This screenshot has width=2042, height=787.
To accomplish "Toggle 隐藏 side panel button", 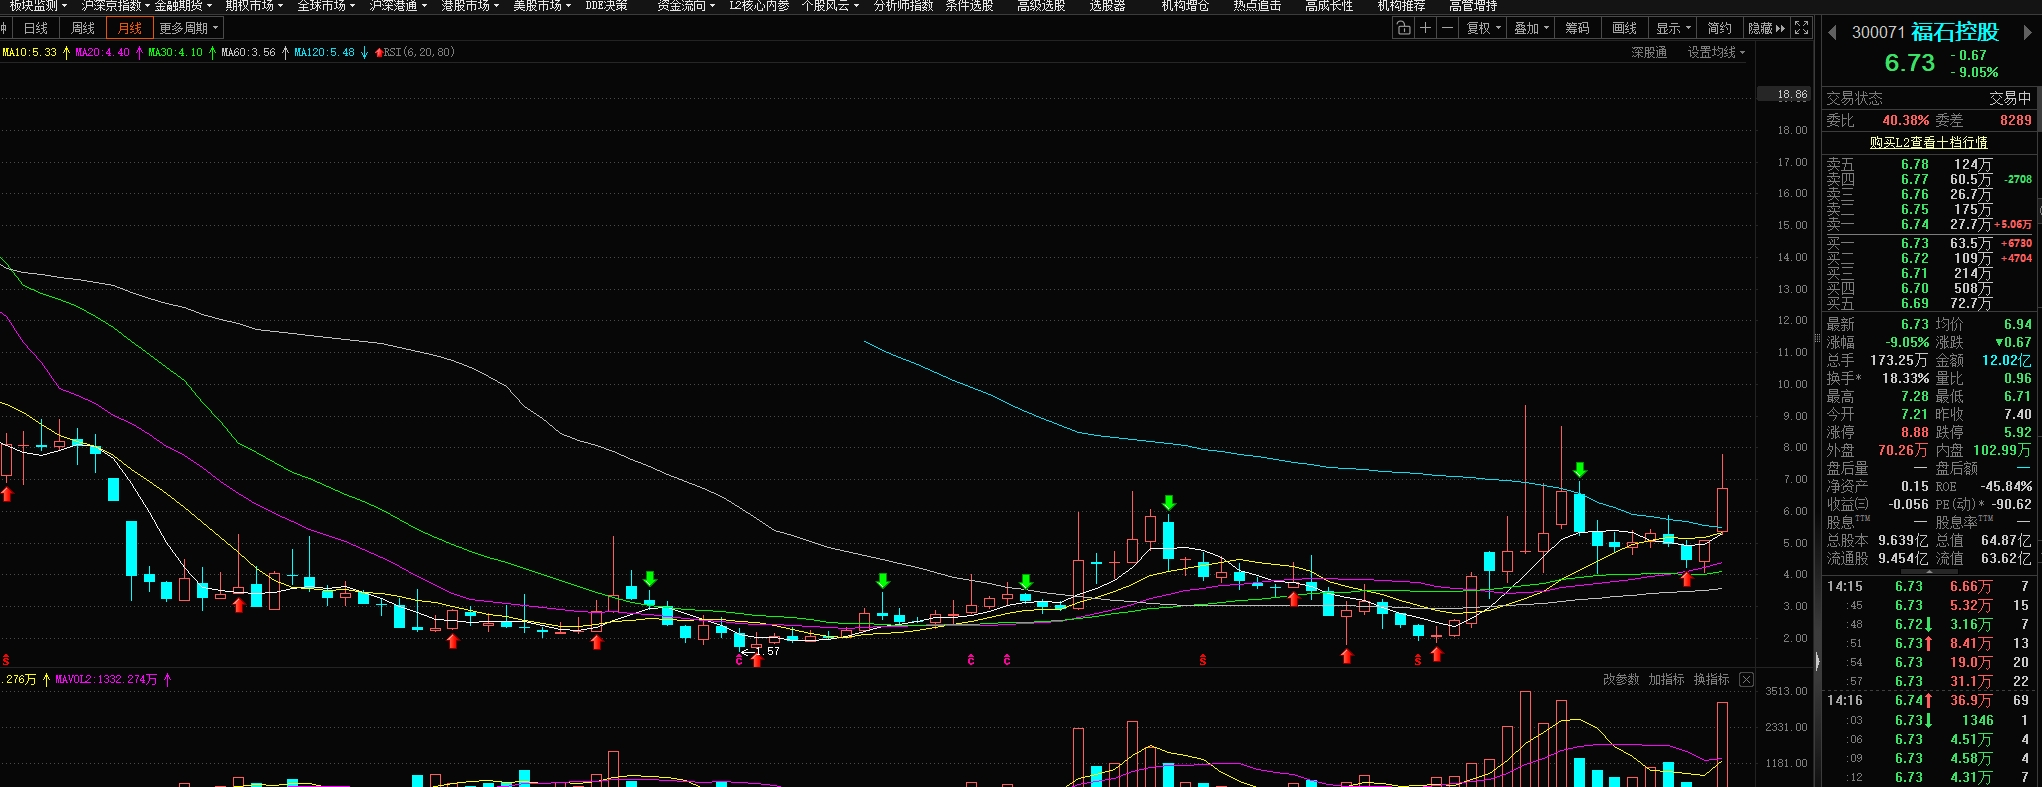I will (x=1766, y=28).
